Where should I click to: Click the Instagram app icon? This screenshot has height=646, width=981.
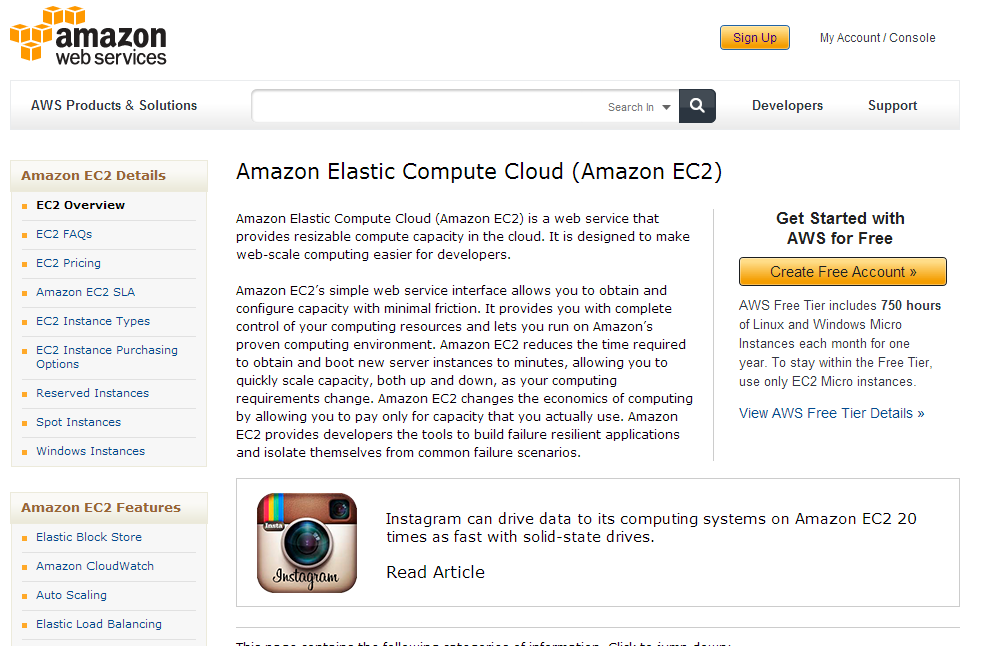[x=307, y=542]
